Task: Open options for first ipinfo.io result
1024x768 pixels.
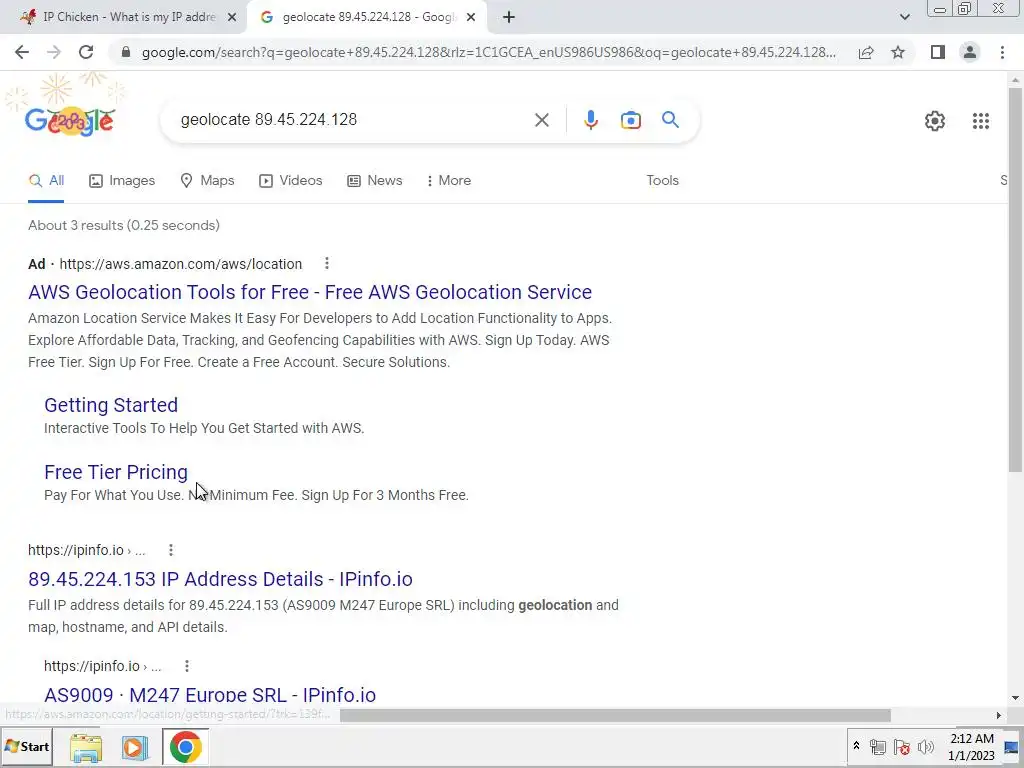Action: pyautogui.click(x=170, y=550)
